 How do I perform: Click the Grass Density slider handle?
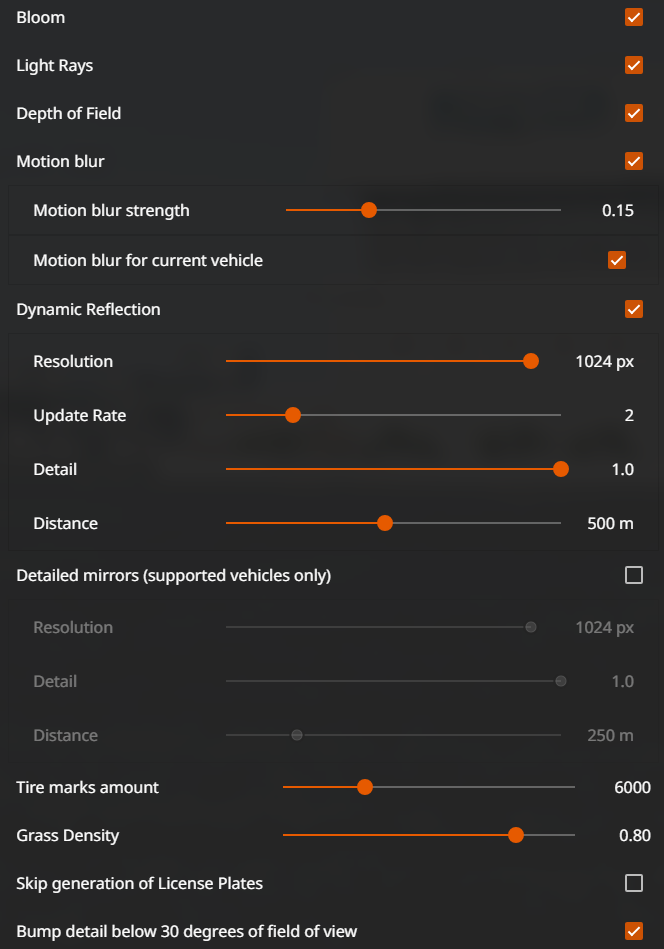516,835
